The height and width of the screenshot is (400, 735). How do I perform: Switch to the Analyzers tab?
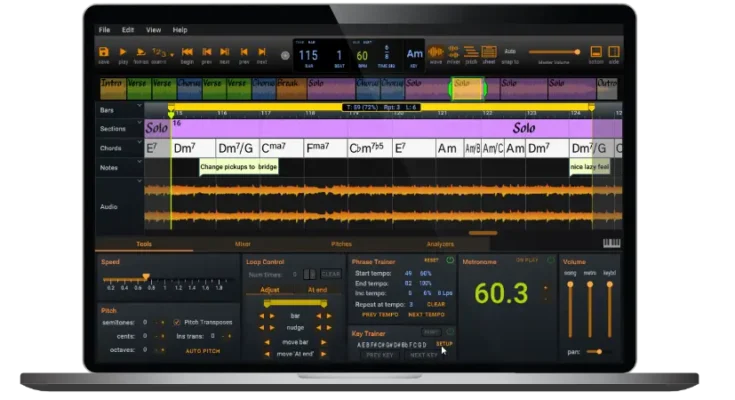click(x=440, y=243)
